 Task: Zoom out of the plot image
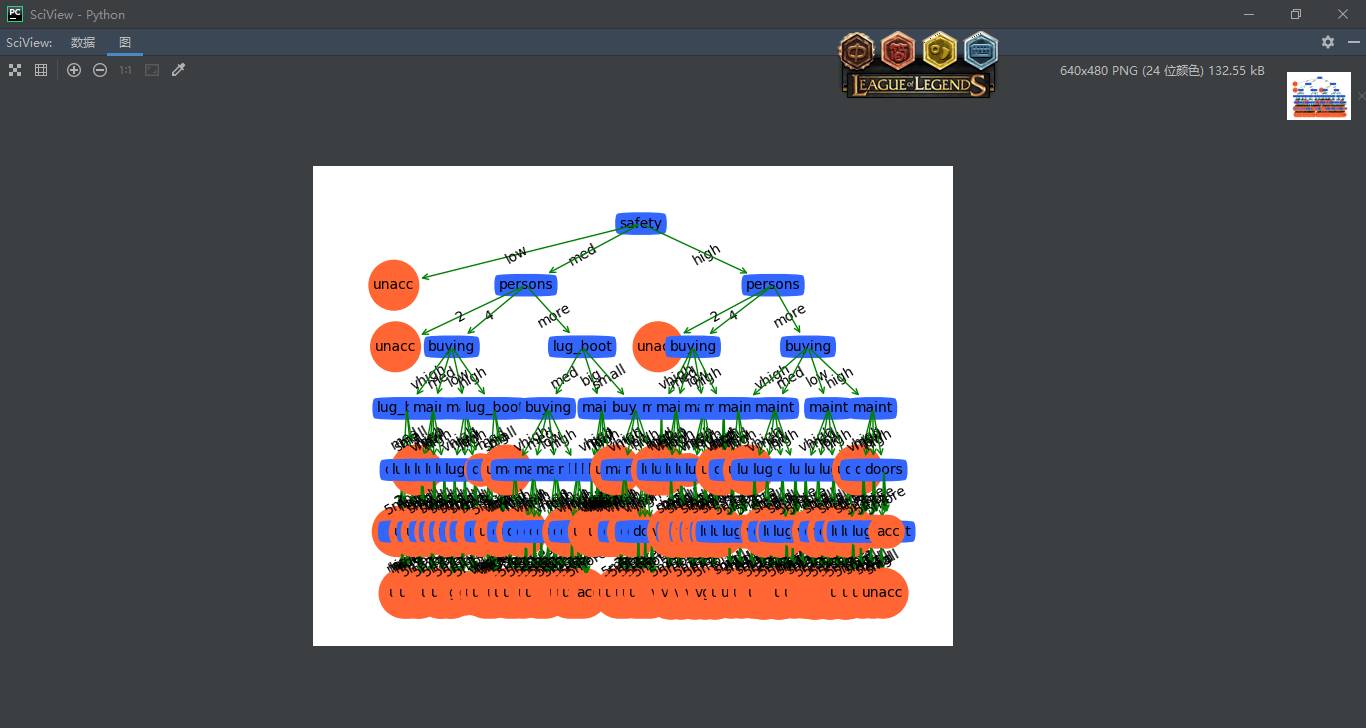pyautogui.click(x=100, y=70)
